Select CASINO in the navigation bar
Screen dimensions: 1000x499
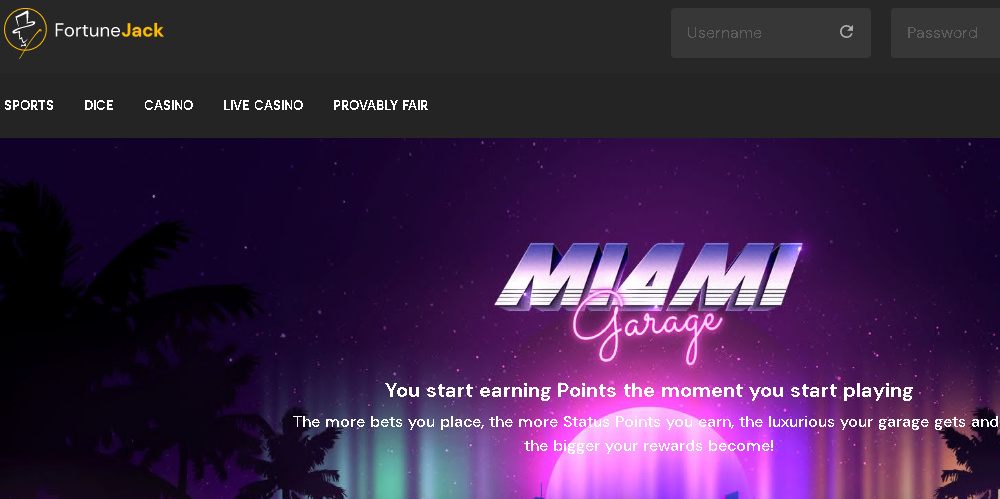tap(168, 105)
